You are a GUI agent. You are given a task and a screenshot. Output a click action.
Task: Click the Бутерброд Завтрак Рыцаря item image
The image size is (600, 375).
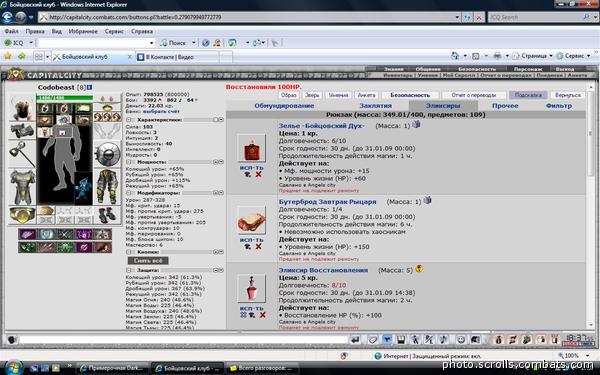251,220
